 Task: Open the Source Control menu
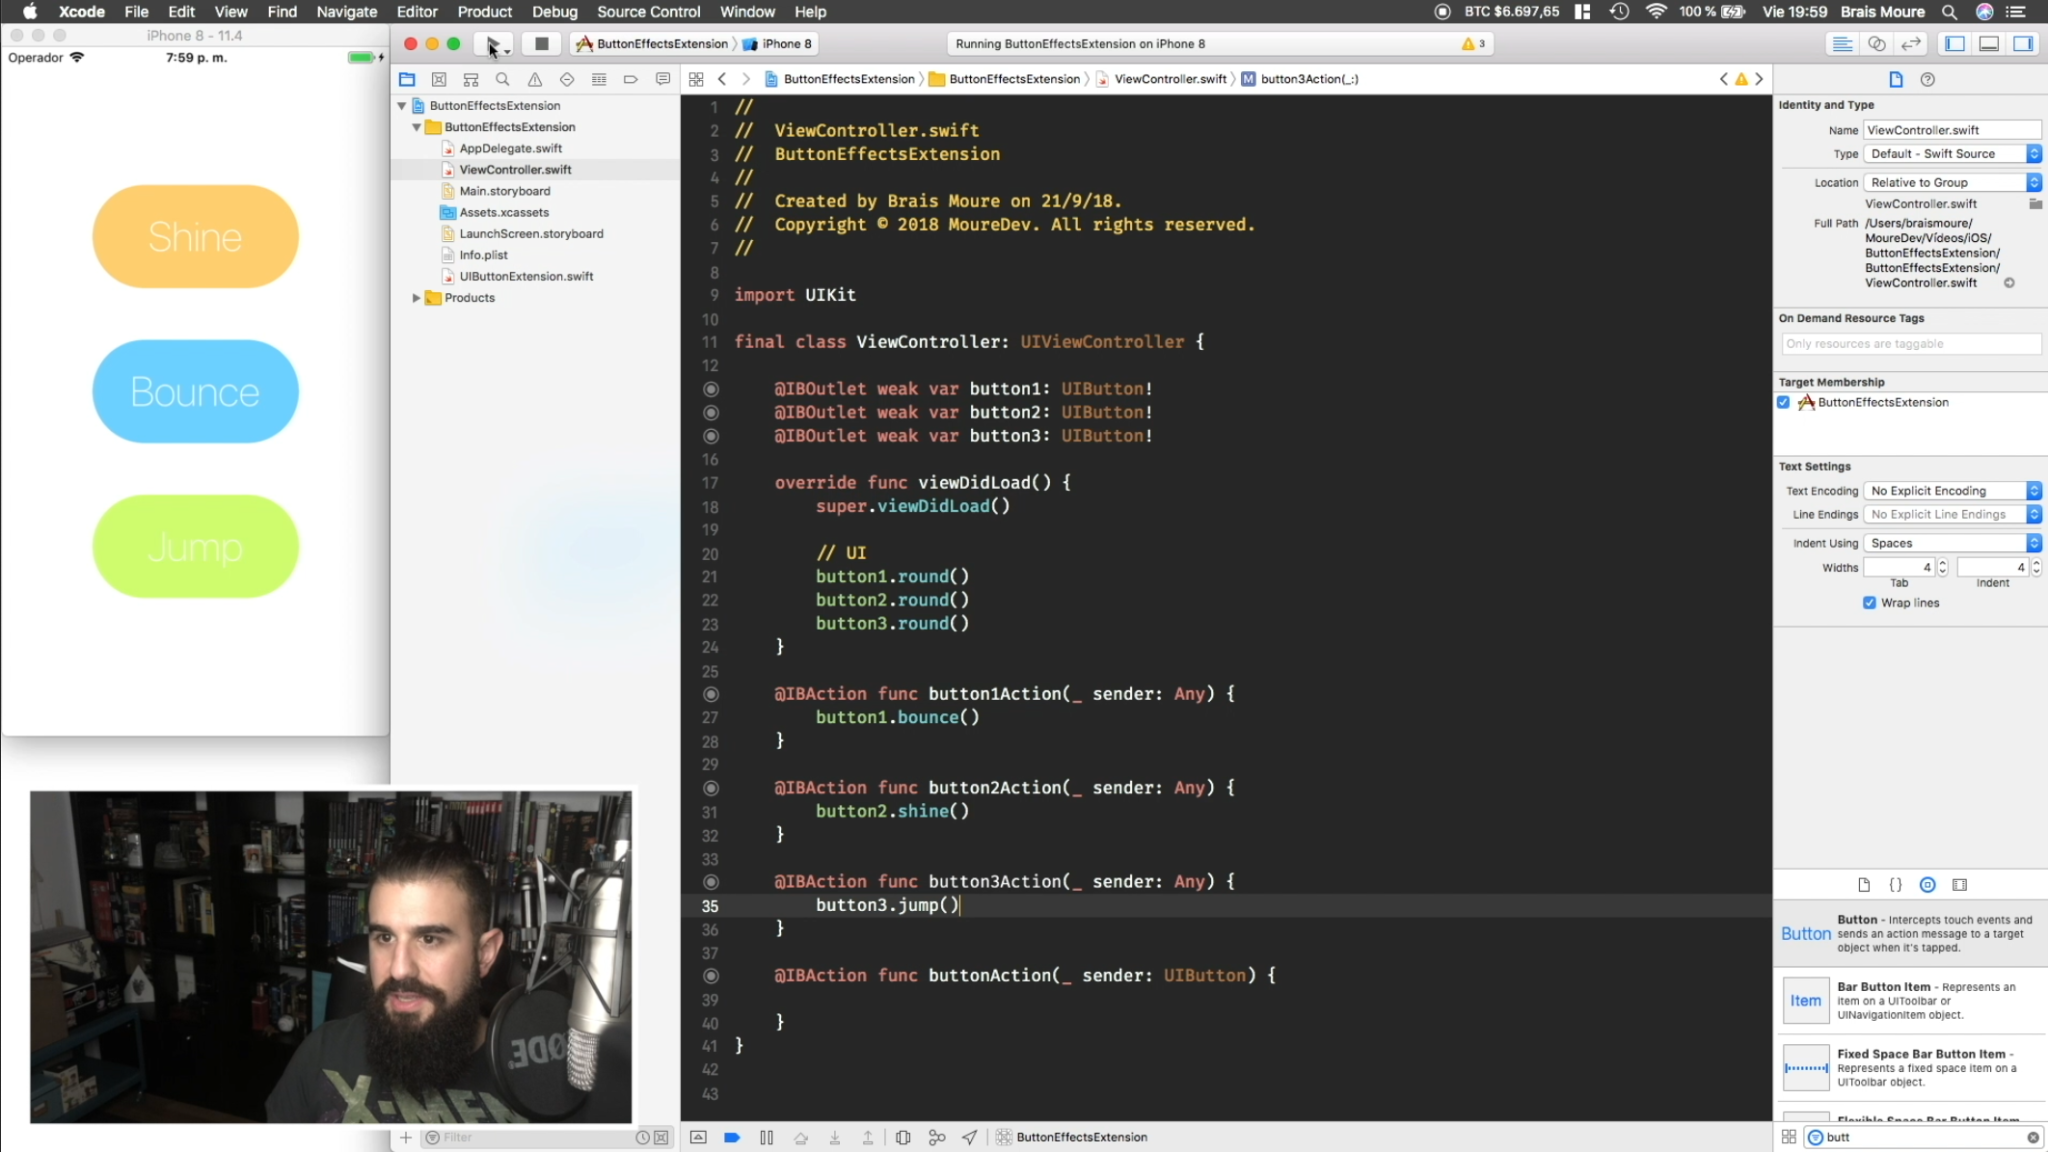coord(648,12)
